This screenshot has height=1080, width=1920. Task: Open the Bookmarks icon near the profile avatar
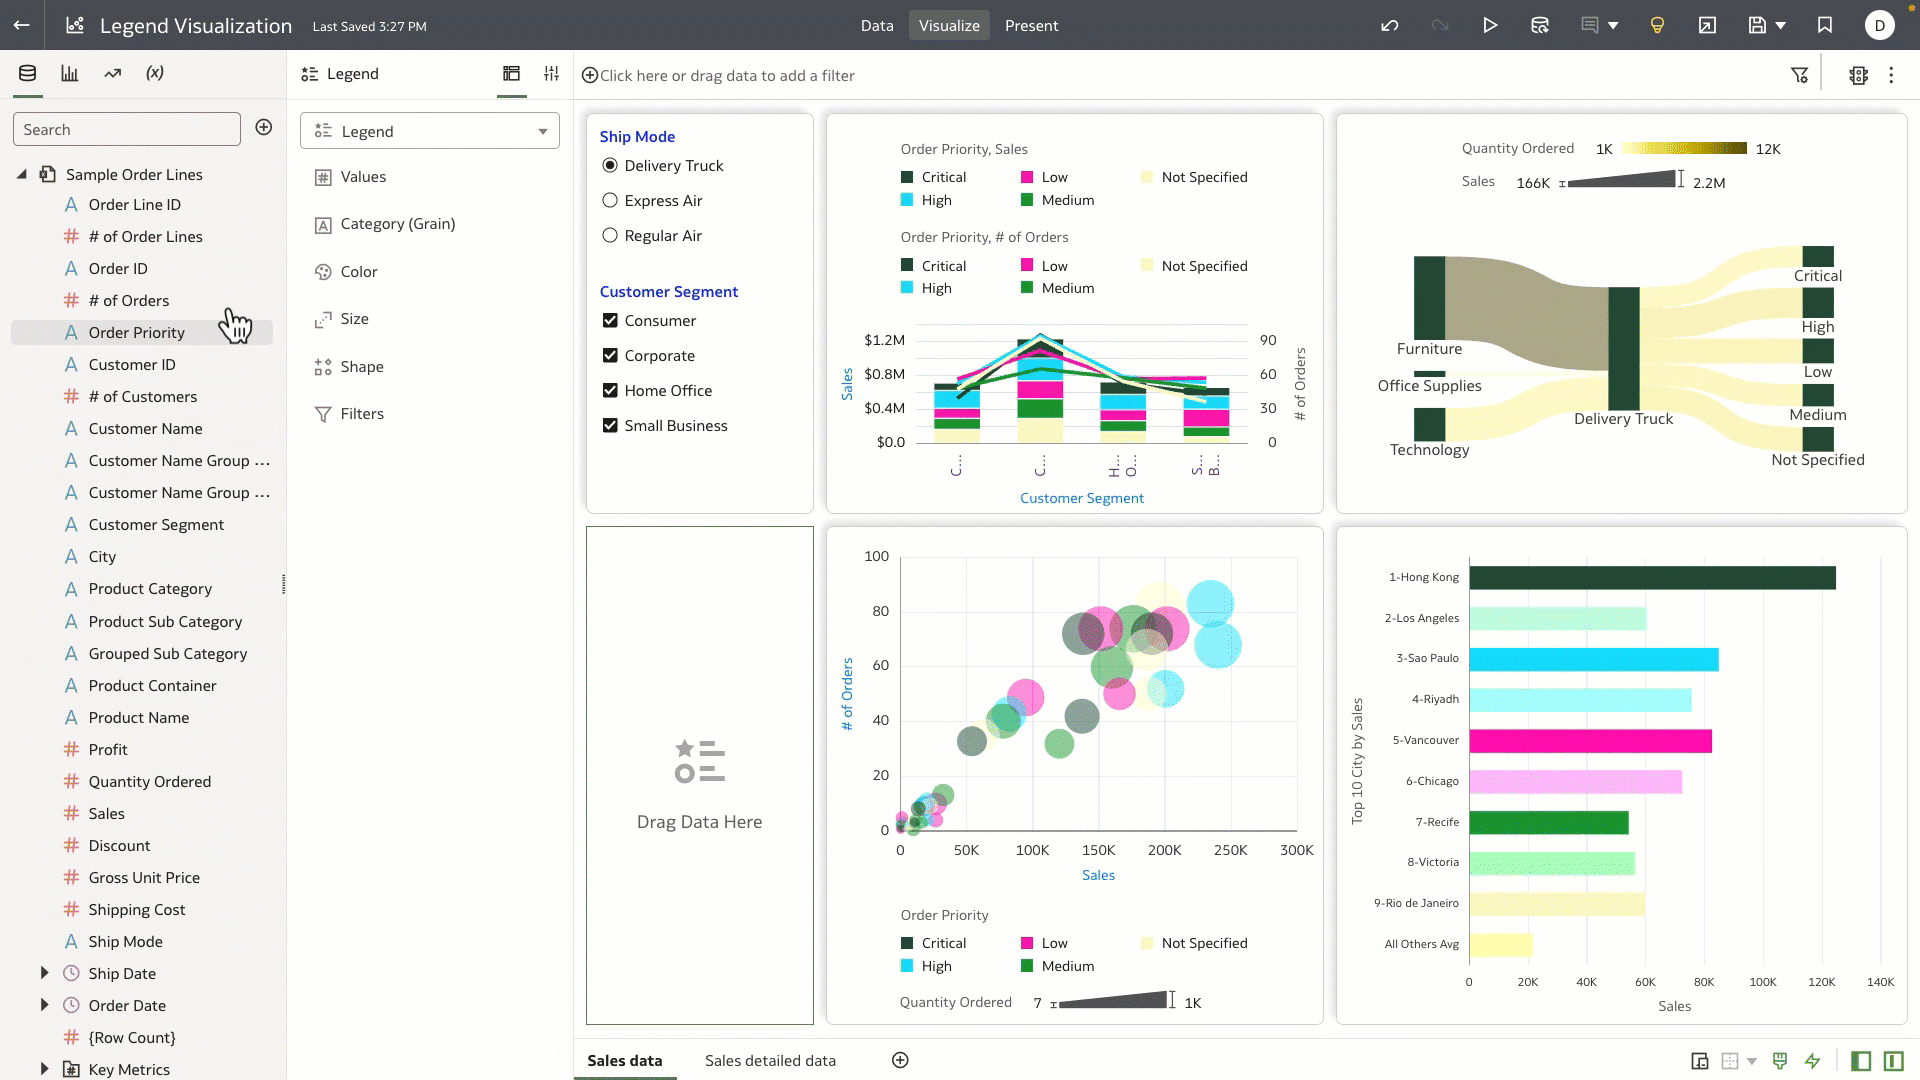click(x=1825, y=25)
